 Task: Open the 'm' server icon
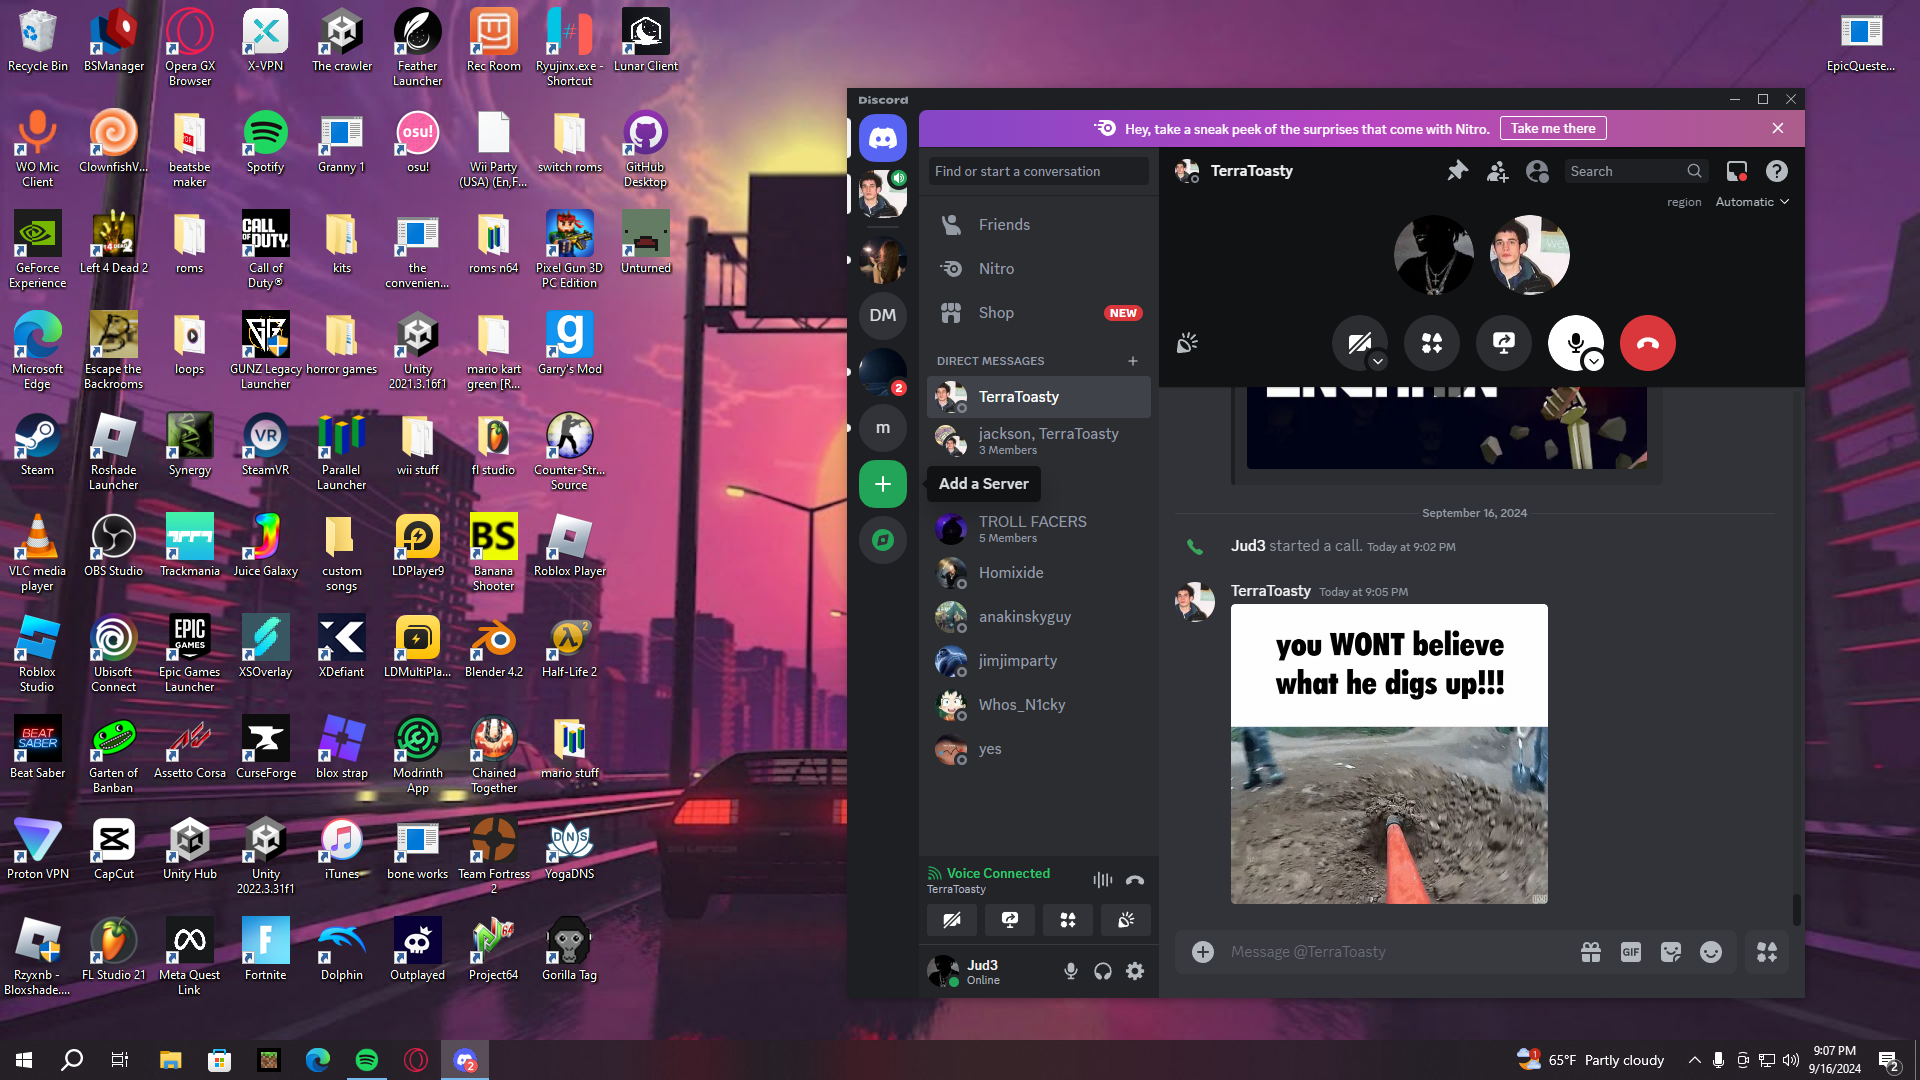882,428
